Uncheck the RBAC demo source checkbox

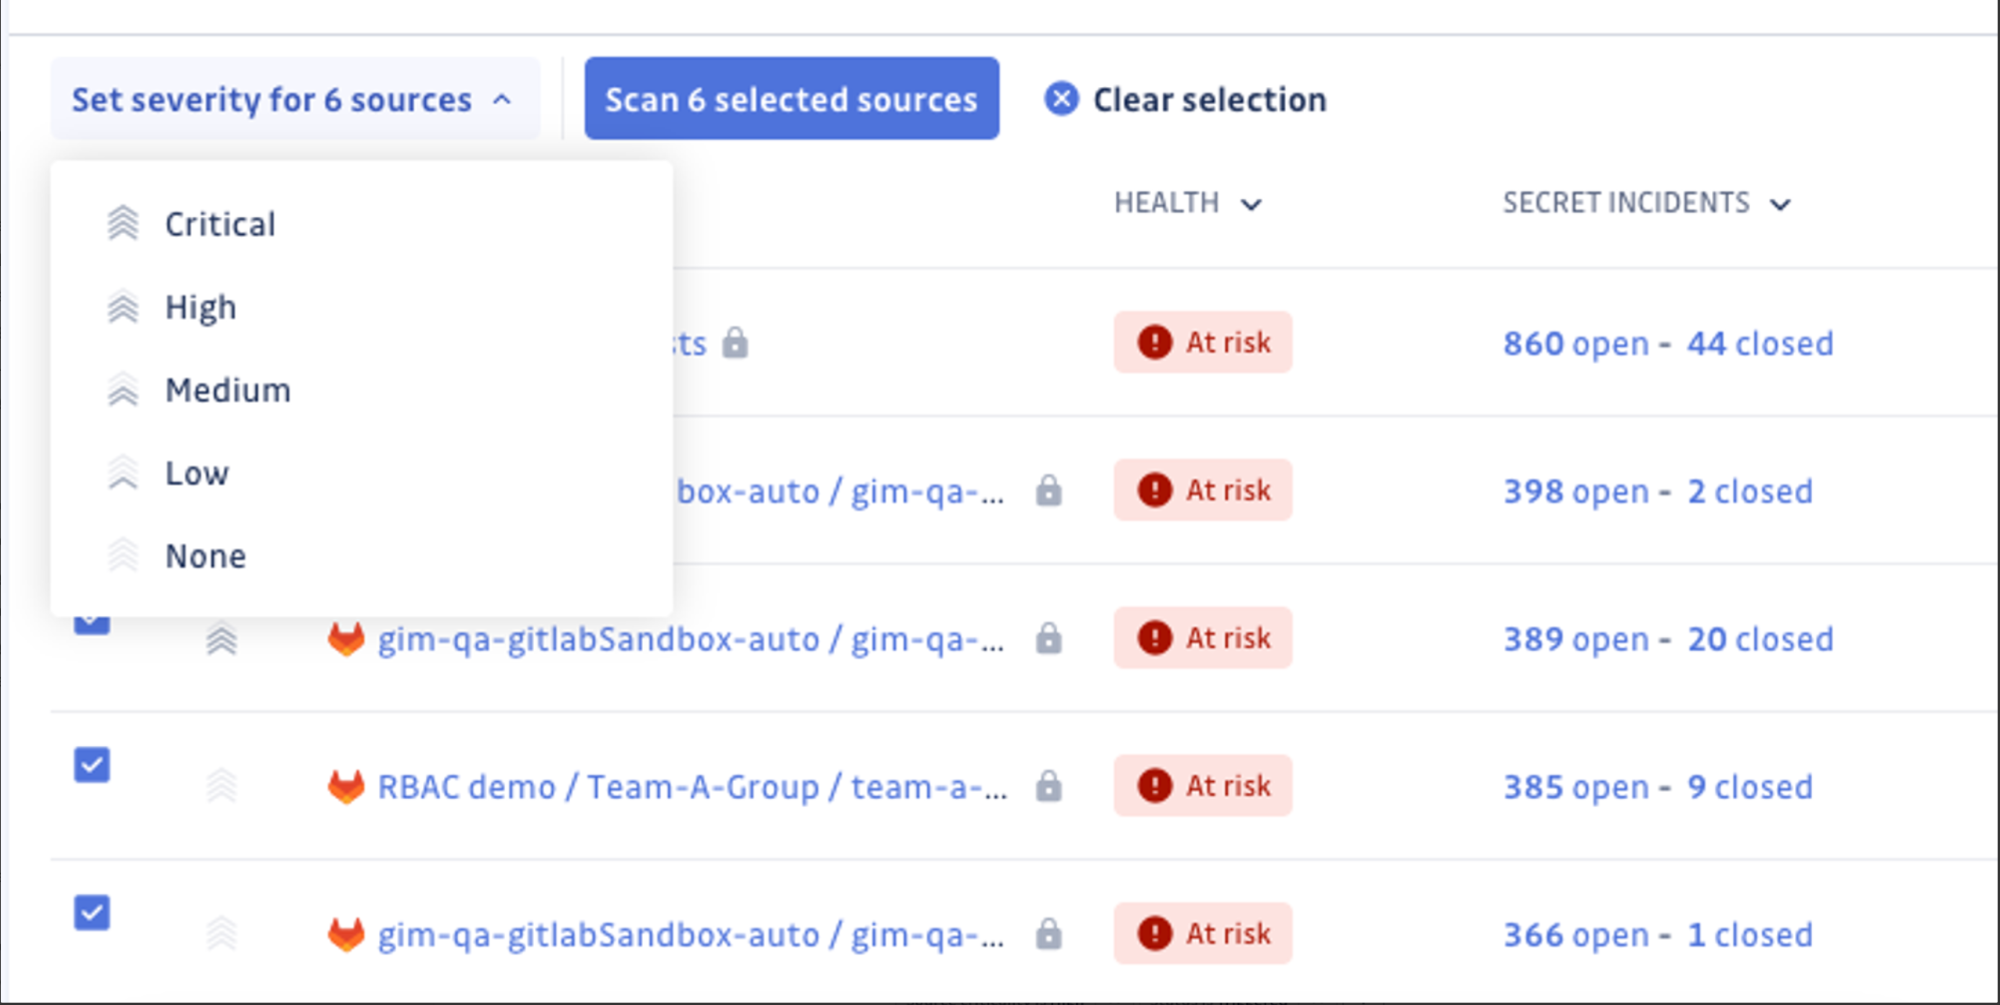click(x=92, y=765)
